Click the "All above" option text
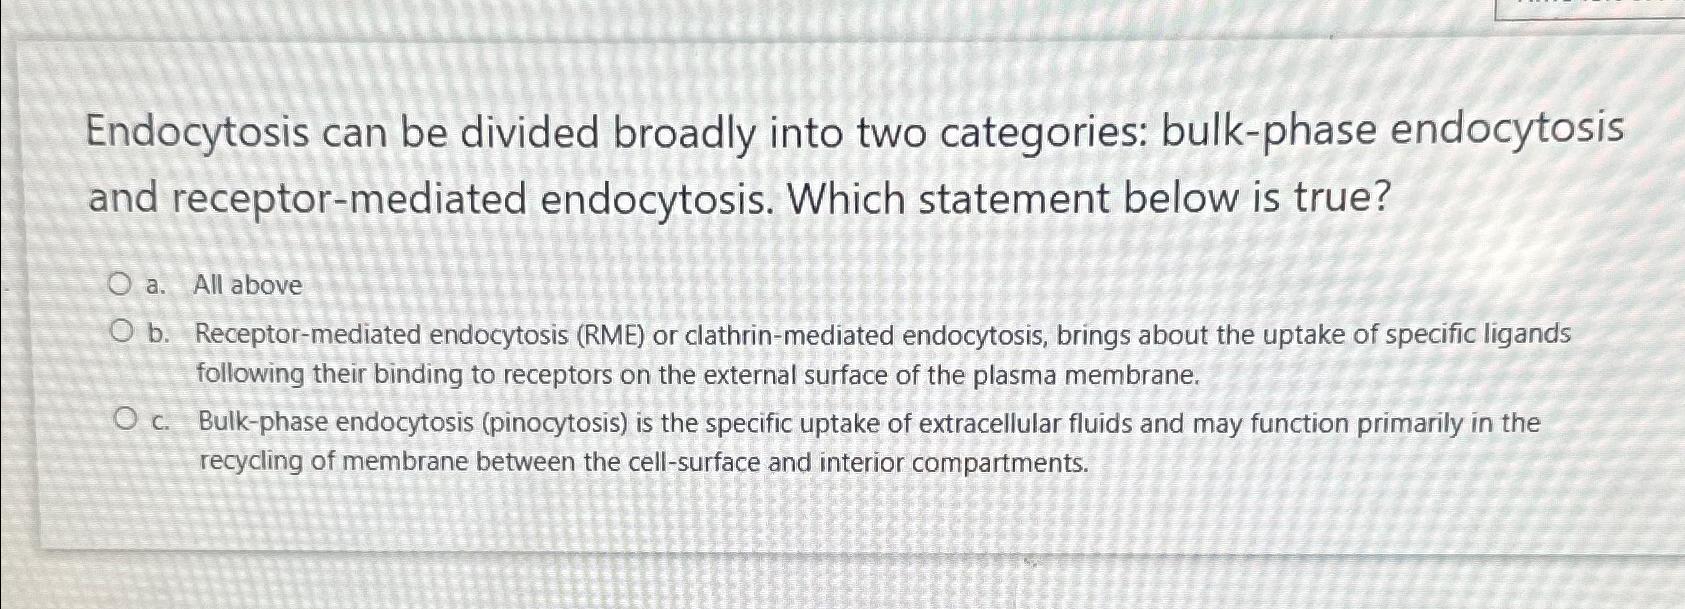Screen dimensions: 1685x609 click(x=250, y=286)
